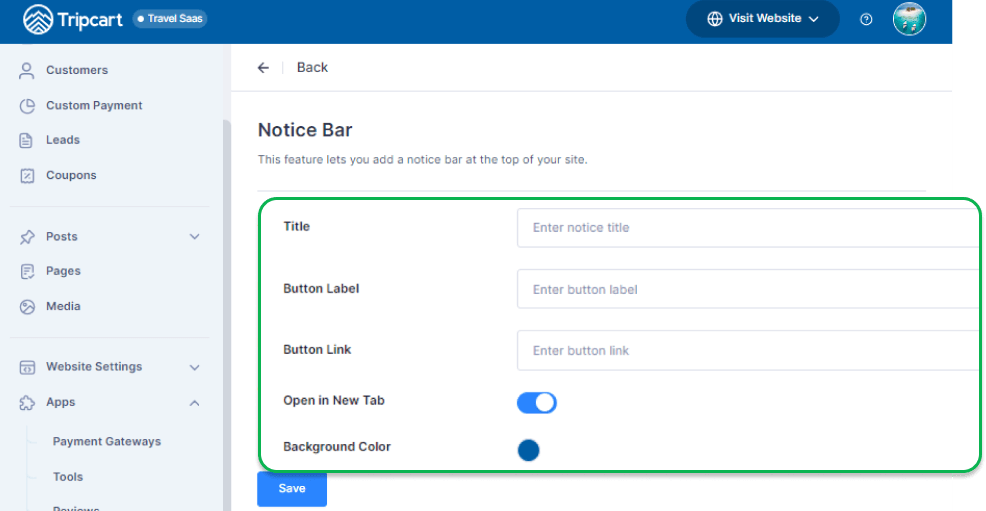Click the Background Color label
Viewport: 986px width, 511px height.
337,446
